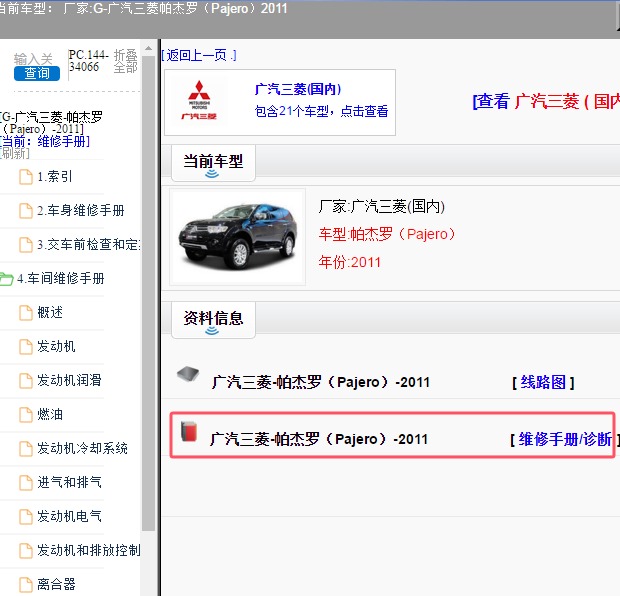Select the 发动机和排放控制 page icon
Viewport: 620px width, 596px height.
click(26, 551)
